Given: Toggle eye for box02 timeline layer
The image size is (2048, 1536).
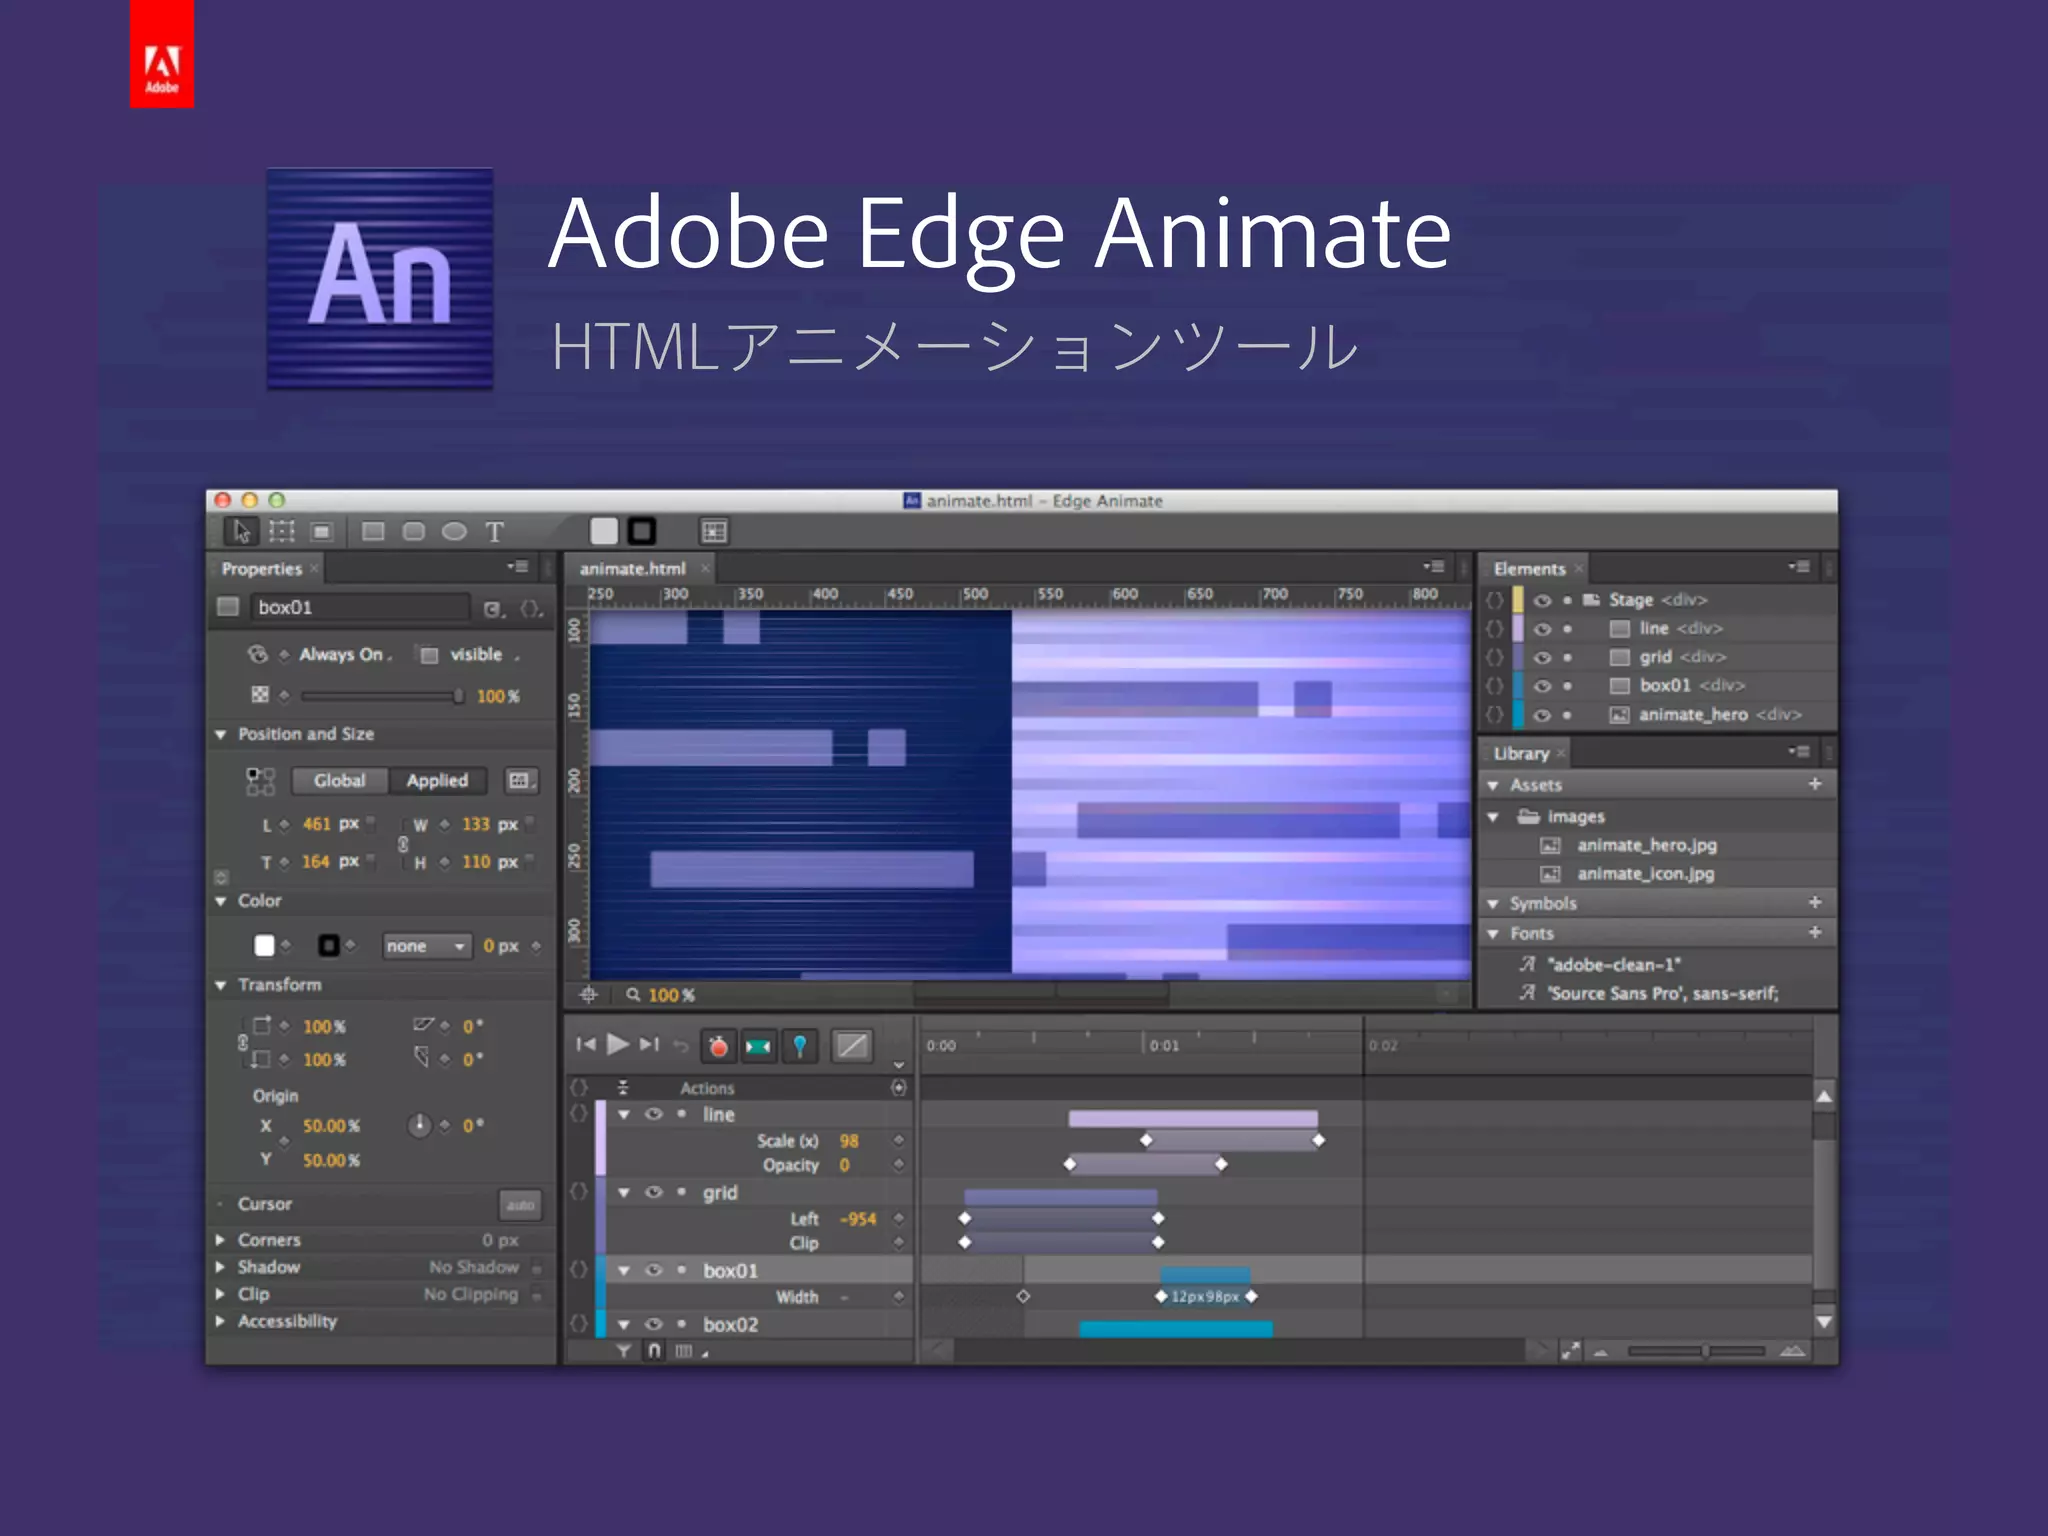Looking at the screenshot, I should point(654,1324).
